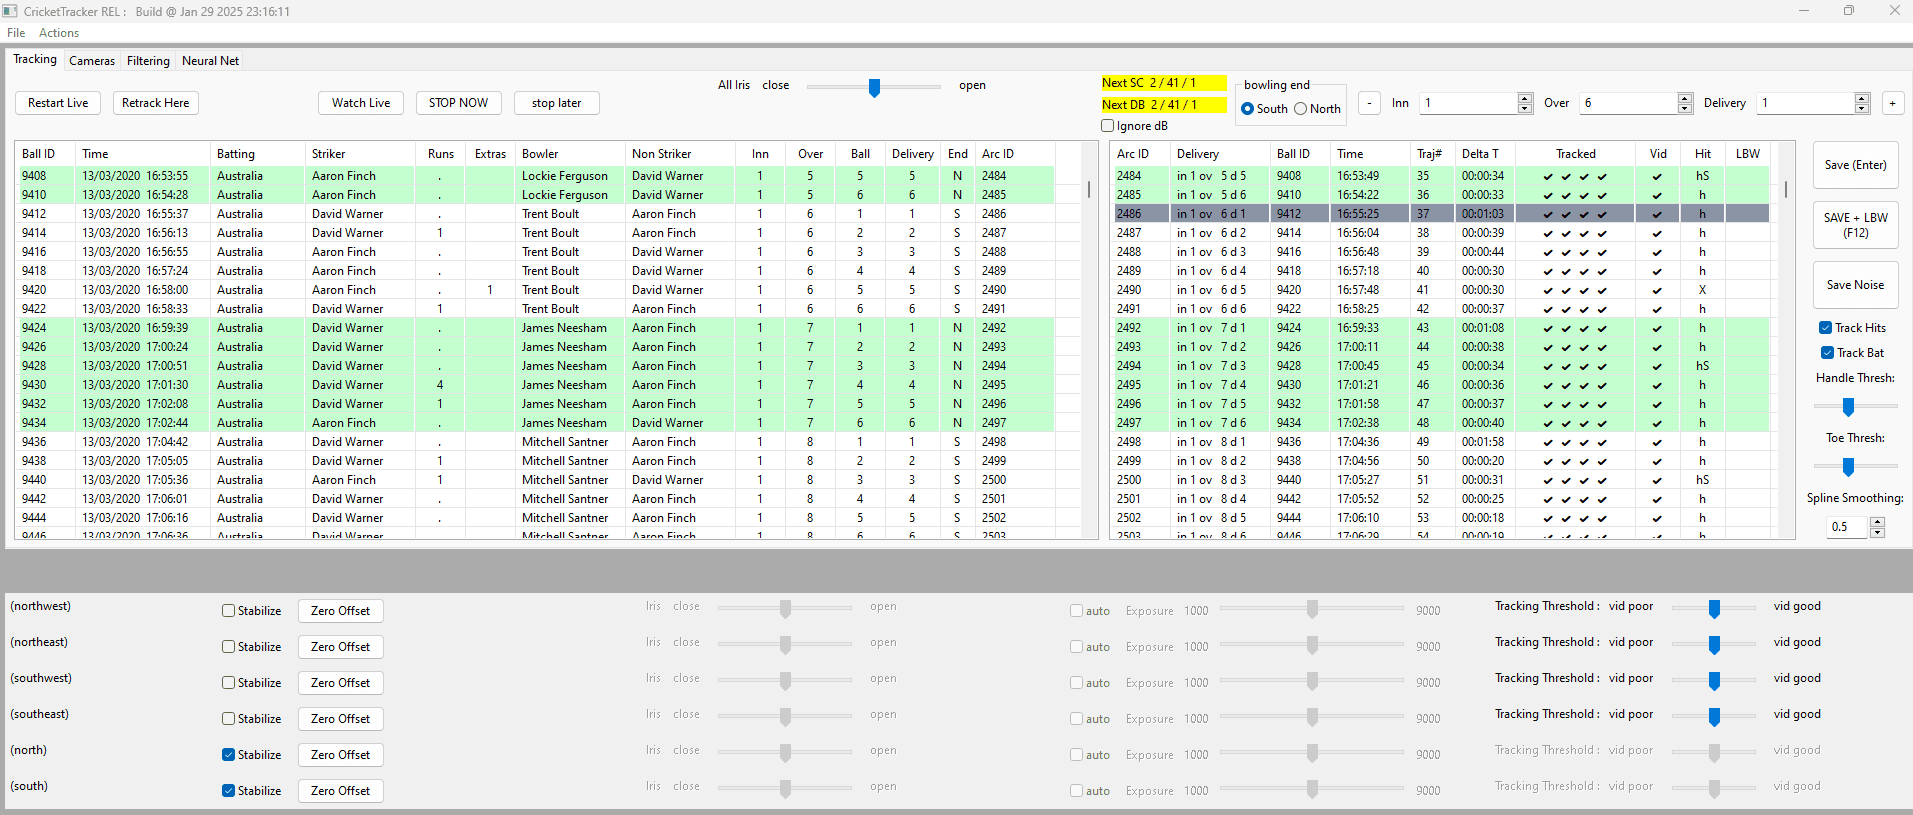The width and height of the screenshot is (1913, 815).
Task: Click Mitchell Santner in row 9438
Action: click(x=565, y=461)
